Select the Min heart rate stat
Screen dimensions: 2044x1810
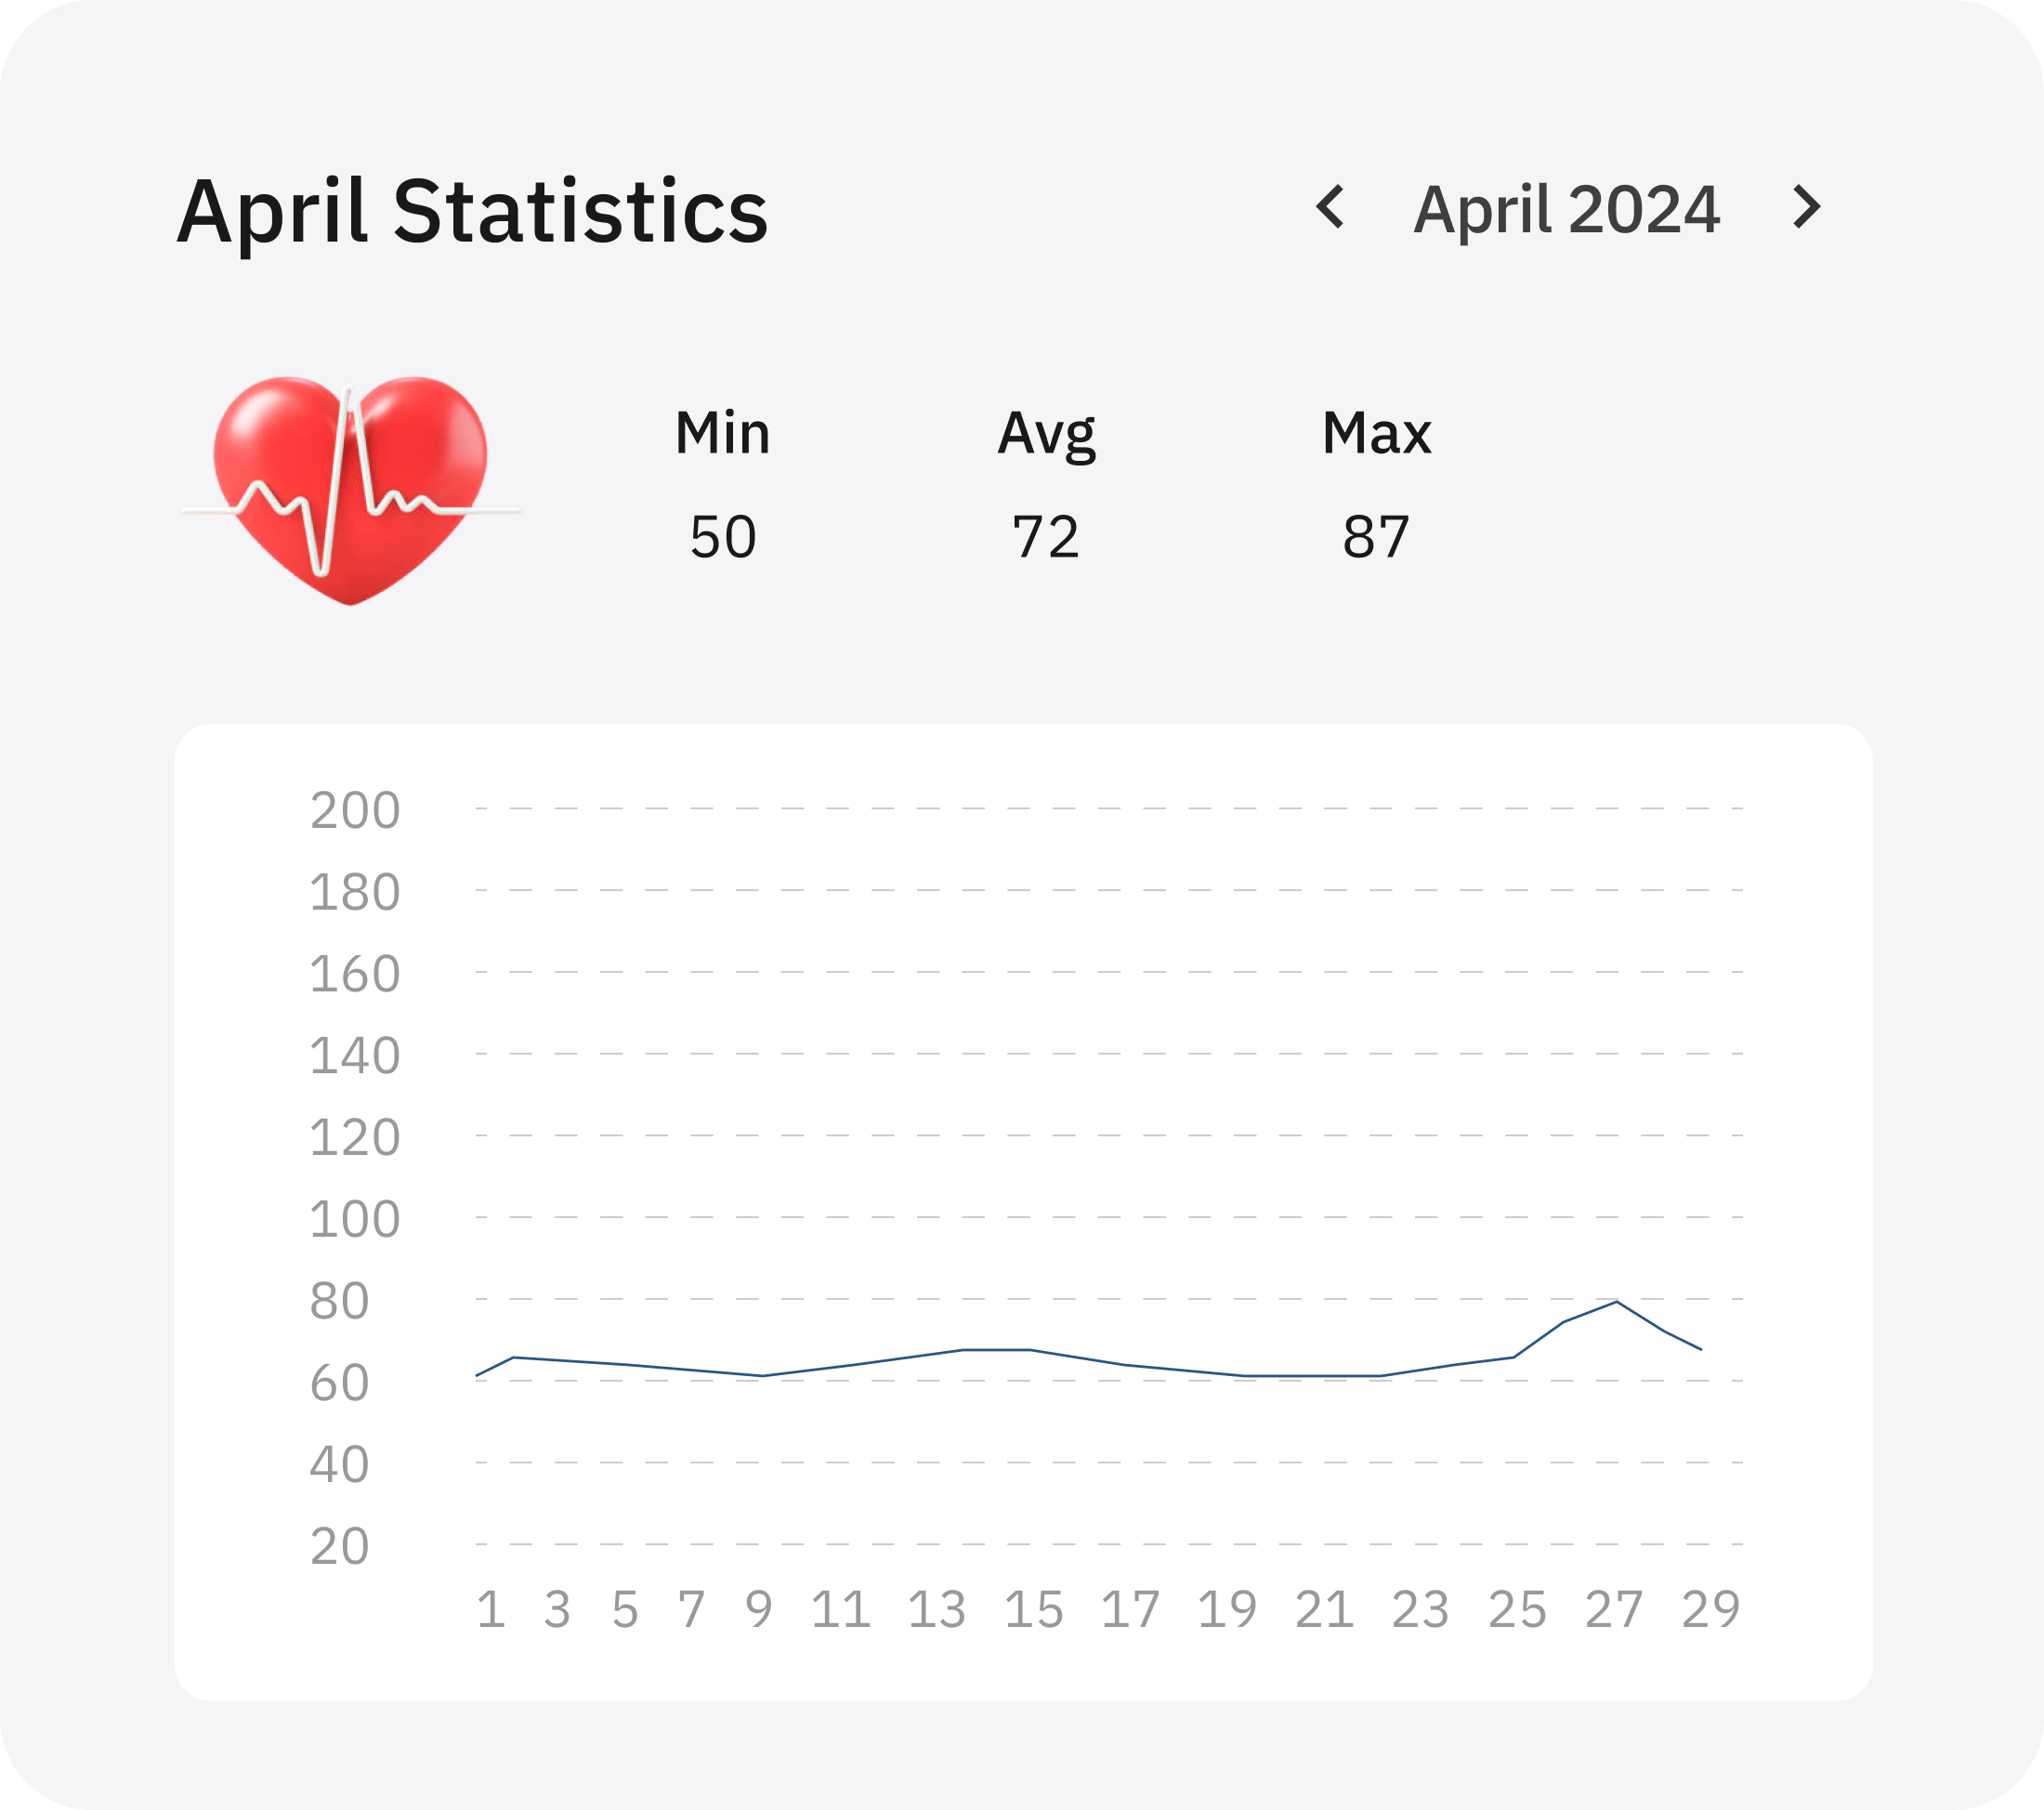click(x=722, y=433)
